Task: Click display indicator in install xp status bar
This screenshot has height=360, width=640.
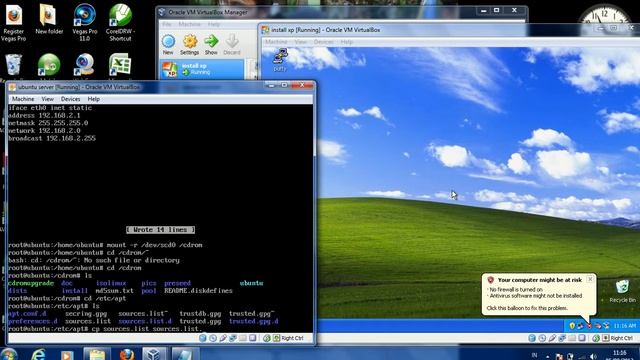Action: (x=582, y=338)
